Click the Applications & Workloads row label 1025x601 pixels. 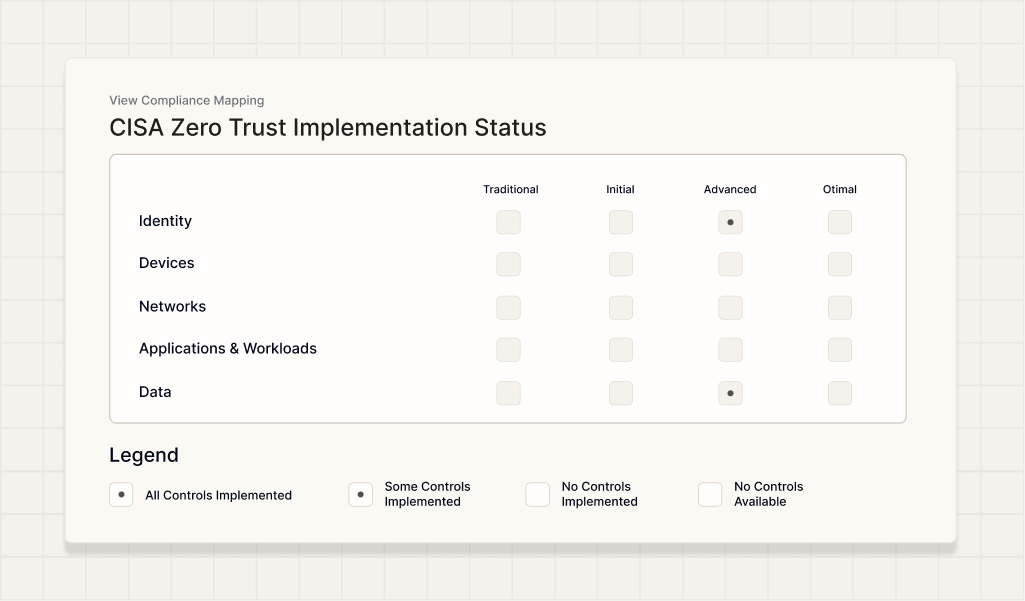(x=227, y=349)
